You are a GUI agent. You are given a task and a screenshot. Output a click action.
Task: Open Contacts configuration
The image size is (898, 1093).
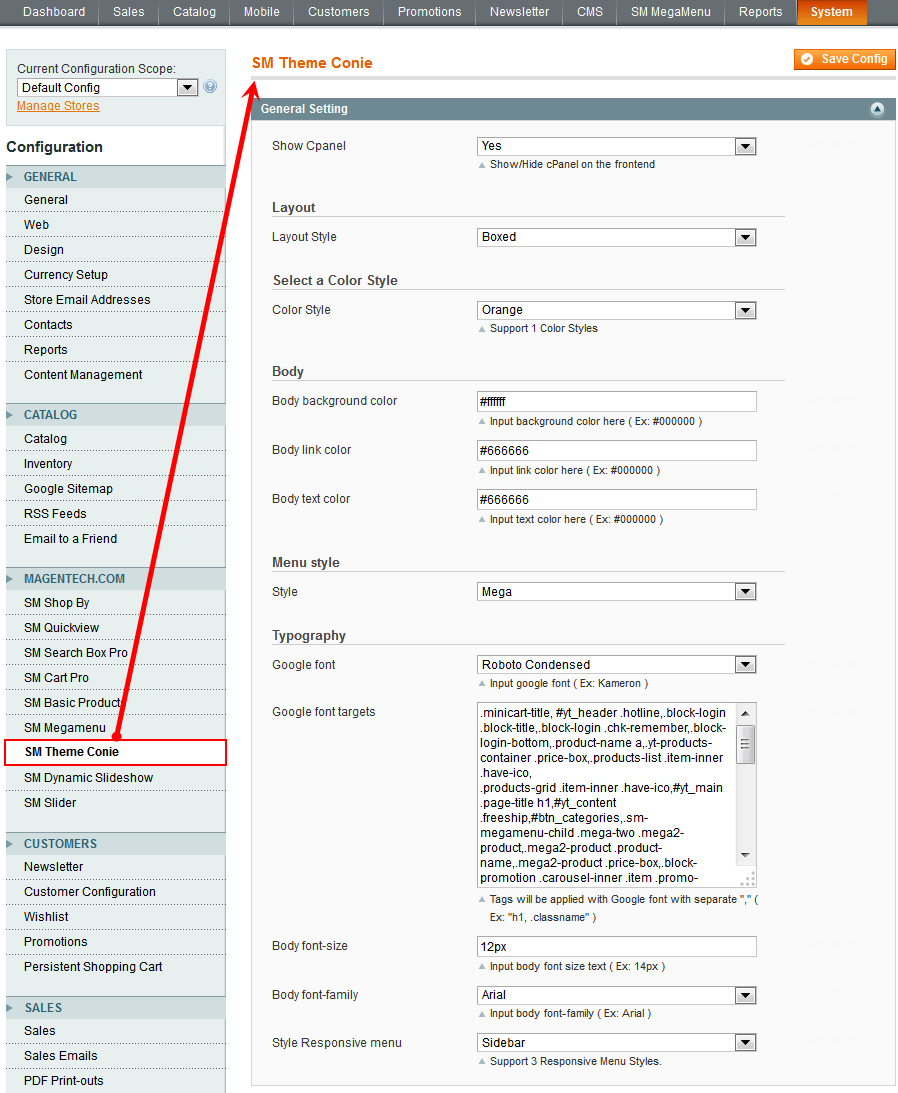coord(115,326)
